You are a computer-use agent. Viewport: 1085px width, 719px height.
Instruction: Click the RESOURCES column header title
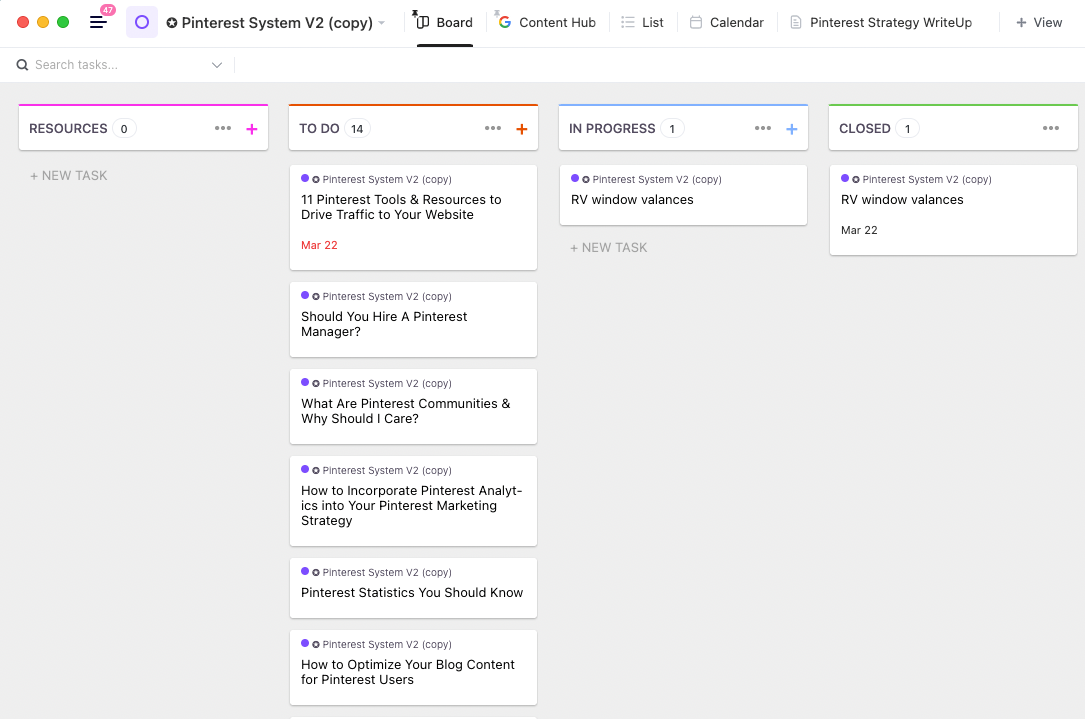tap(68, 129)
